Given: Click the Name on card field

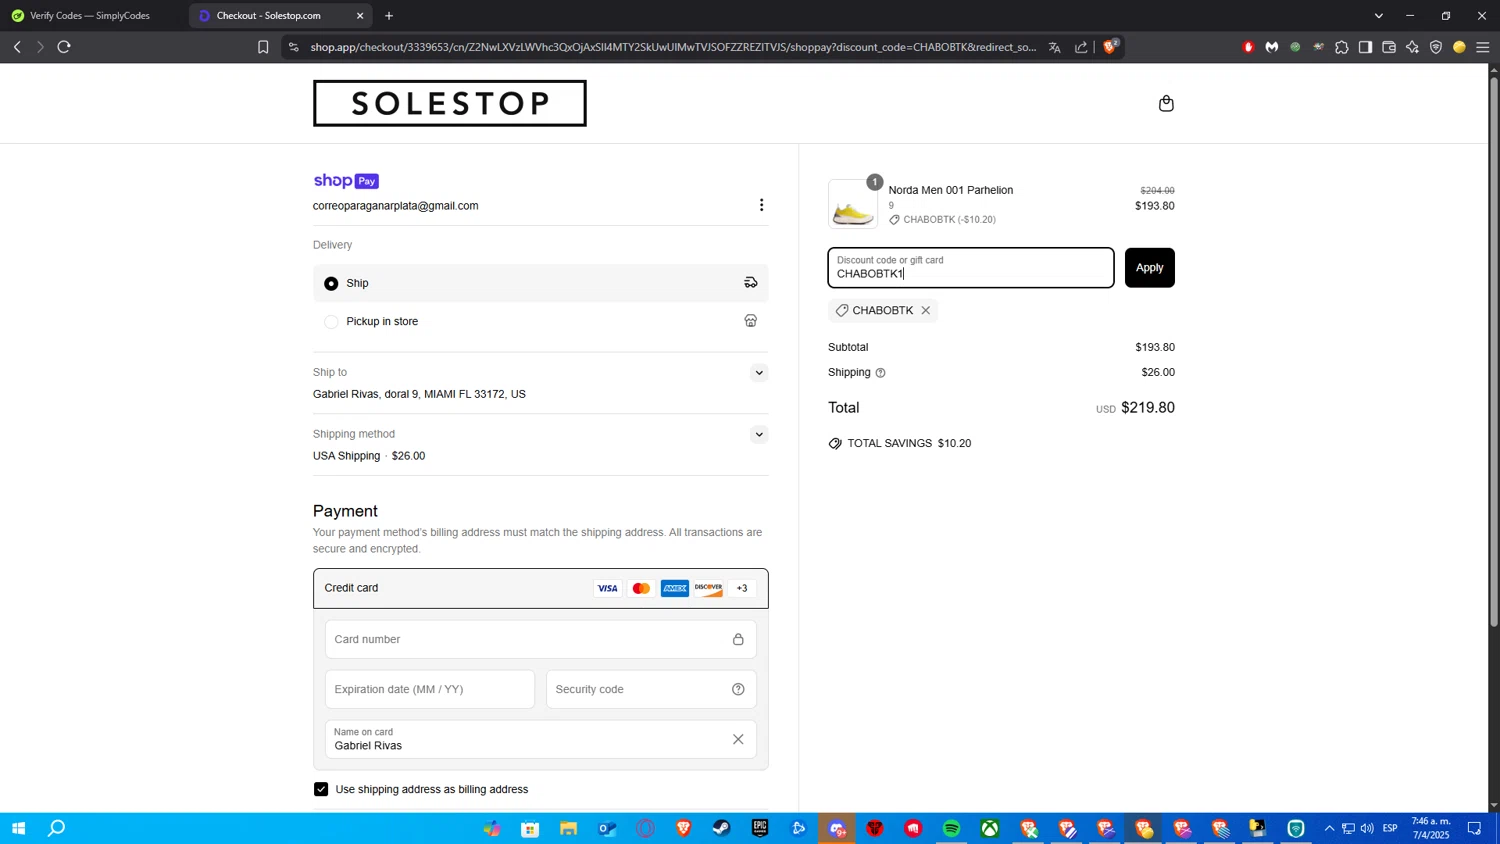Looking at the screenshot, I should coord(540,739).
